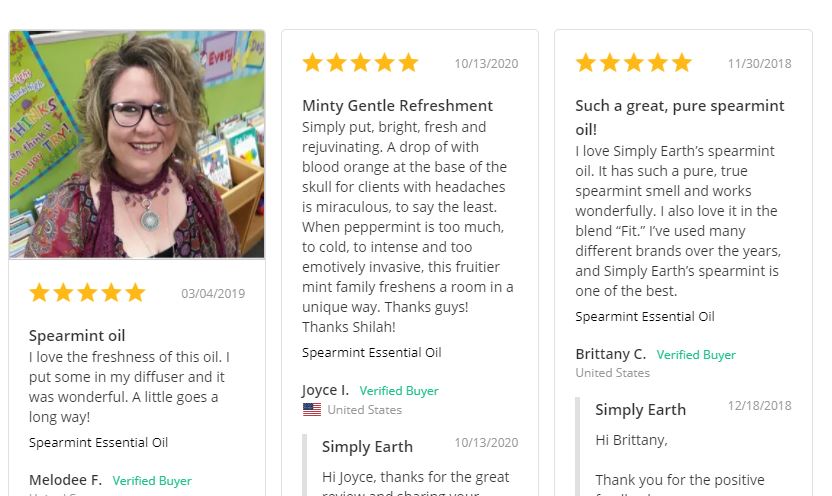Open 'Such a great, pure spearmint oil!' title
Screen dimensions: 832x496
tap(680, 117)
